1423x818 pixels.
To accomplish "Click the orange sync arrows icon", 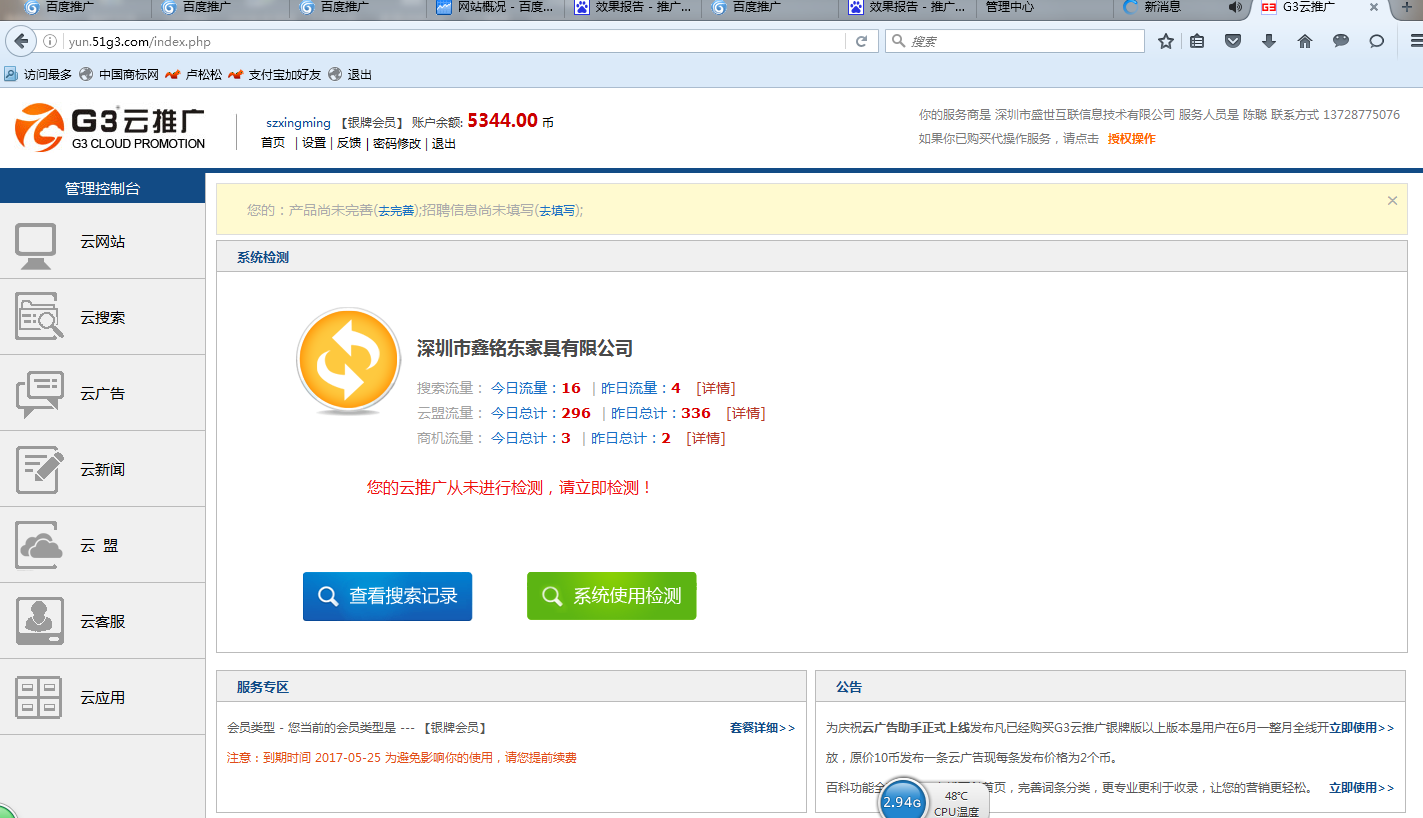I will point(348,359).
